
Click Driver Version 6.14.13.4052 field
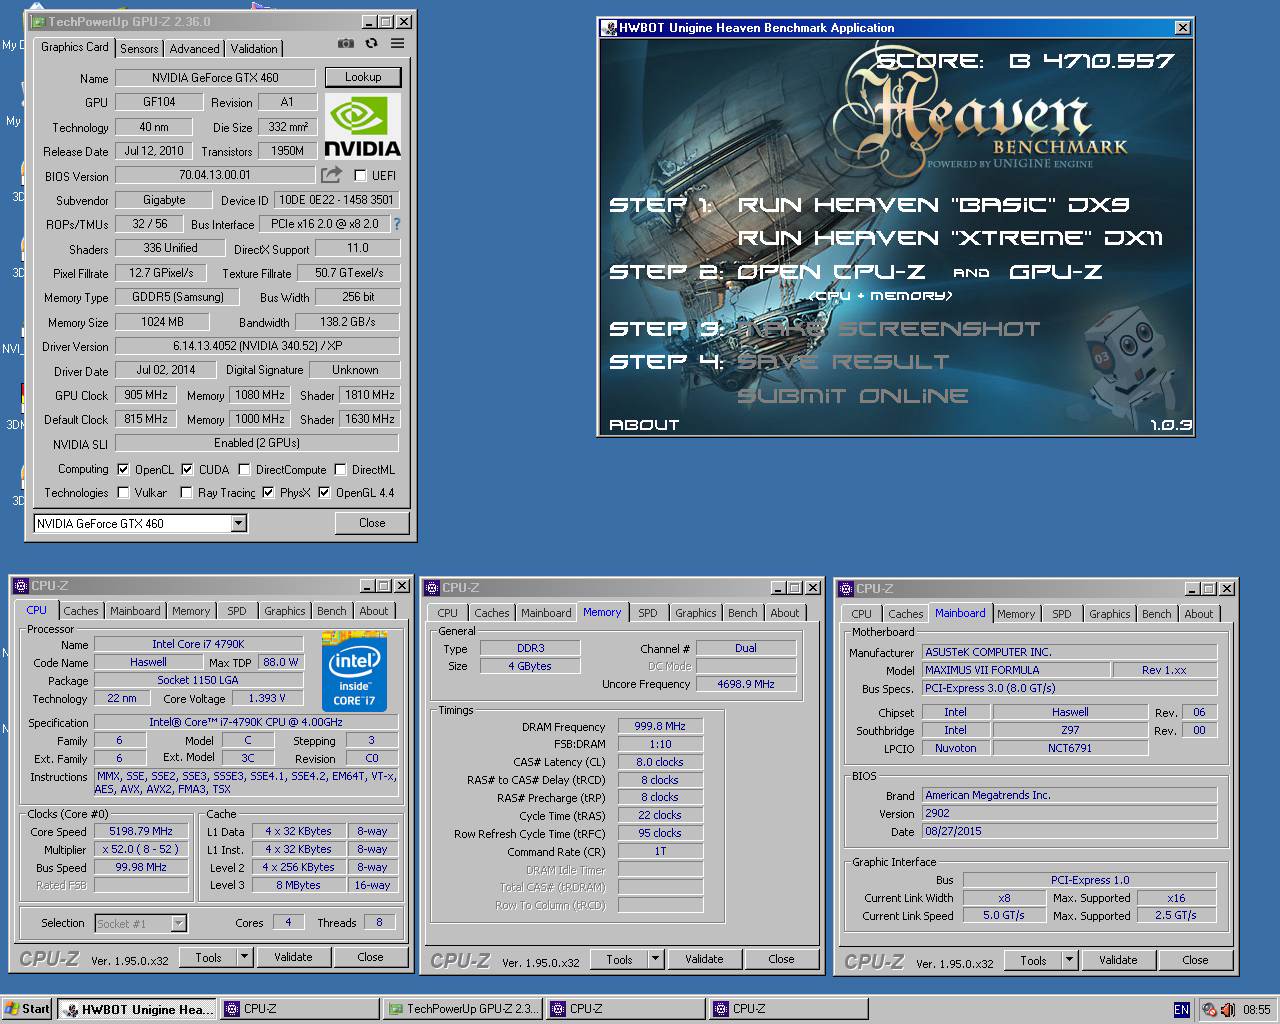257,346
